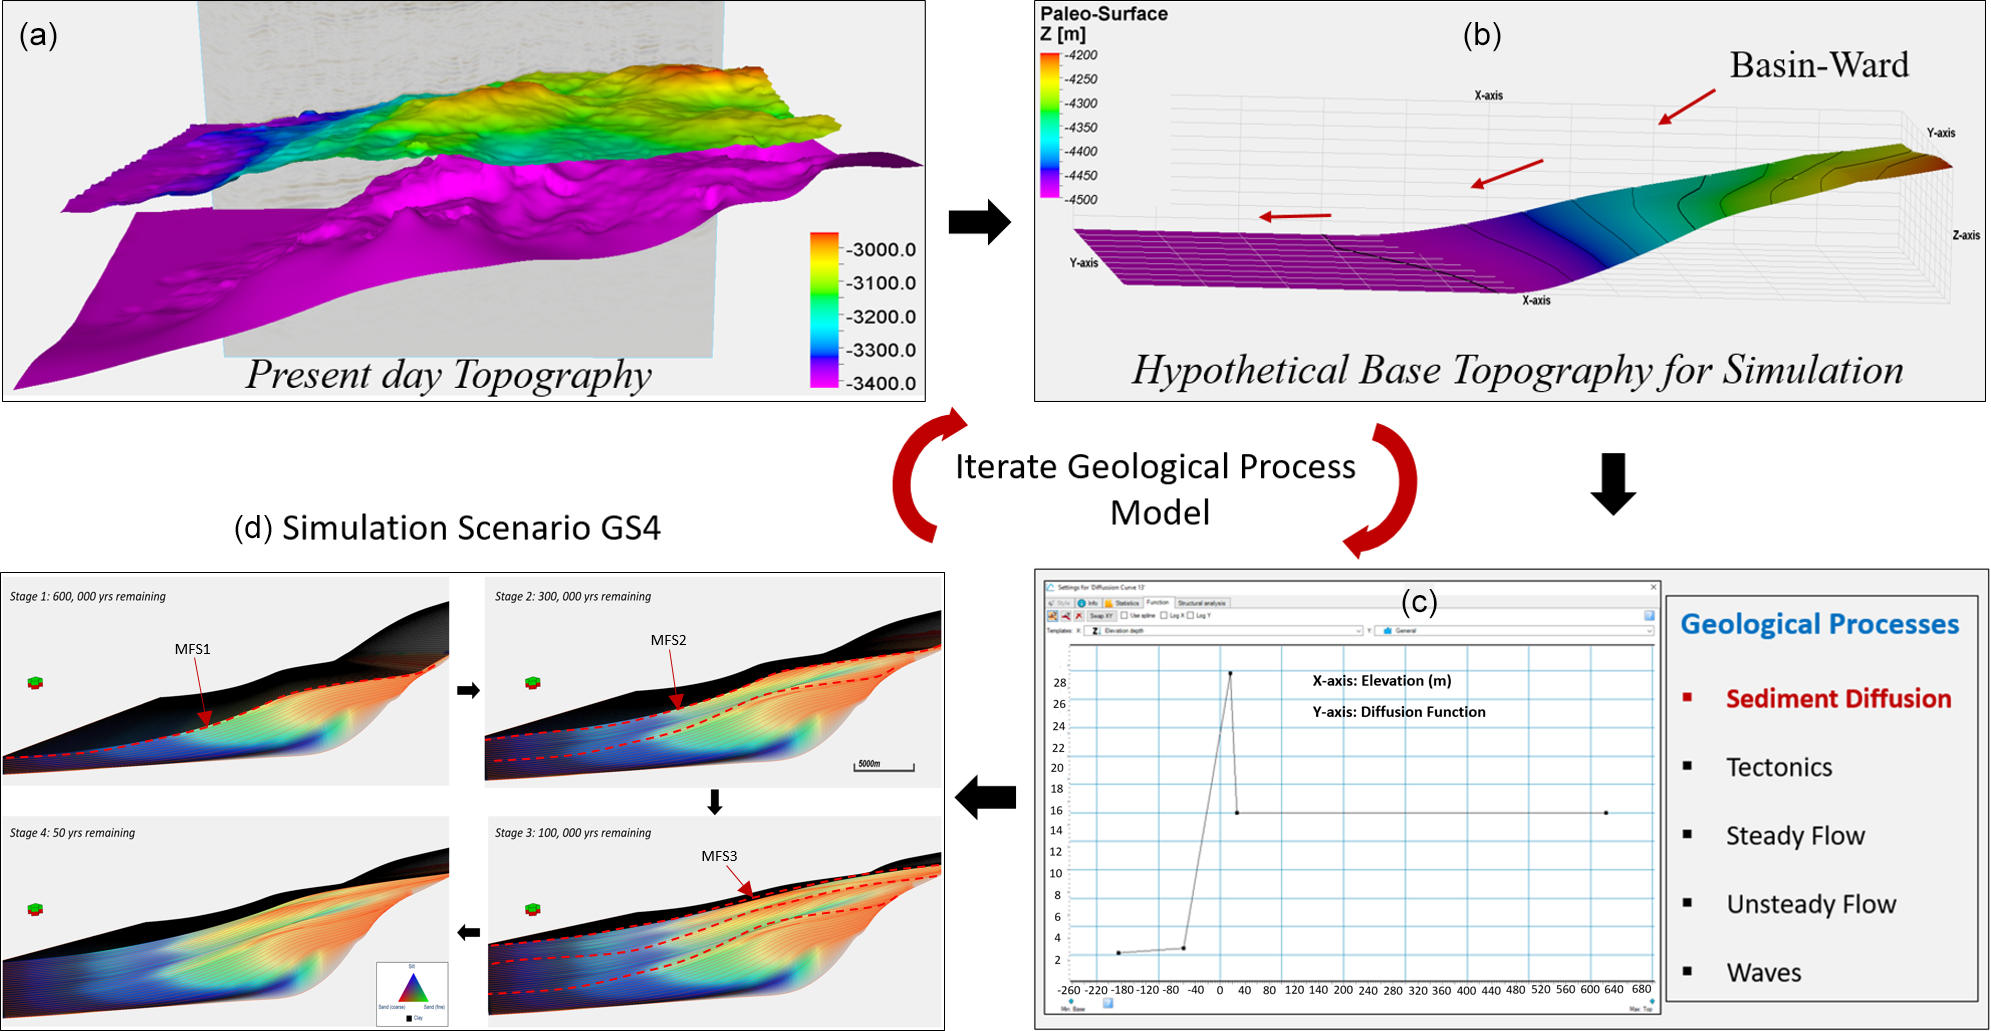Screen dimensions: 1991x1031
Task: Click the silt-sand triangle color legend
Action: pyautogui.click(x=412, y=991)
